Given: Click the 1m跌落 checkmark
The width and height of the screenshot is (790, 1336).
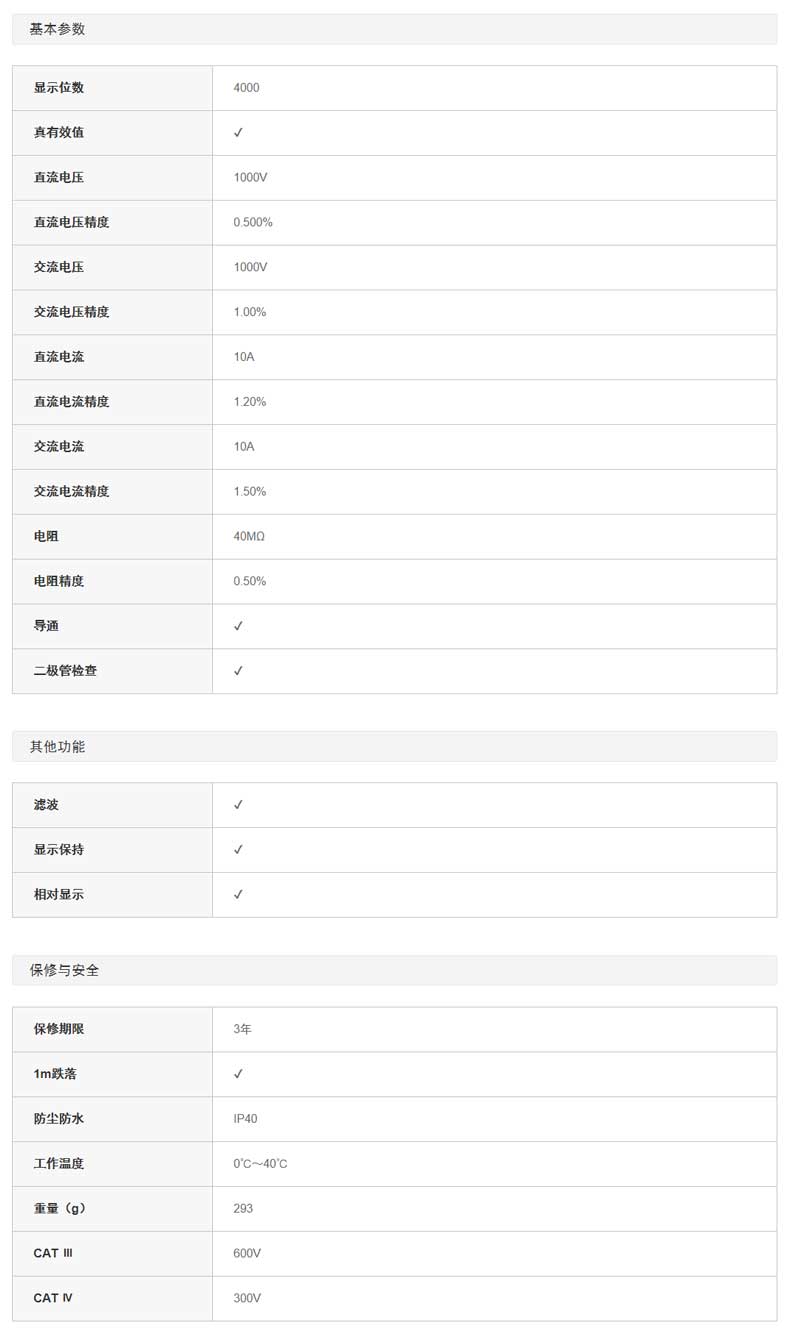Looking at the screenshot, I should [x=238, y=1074].
